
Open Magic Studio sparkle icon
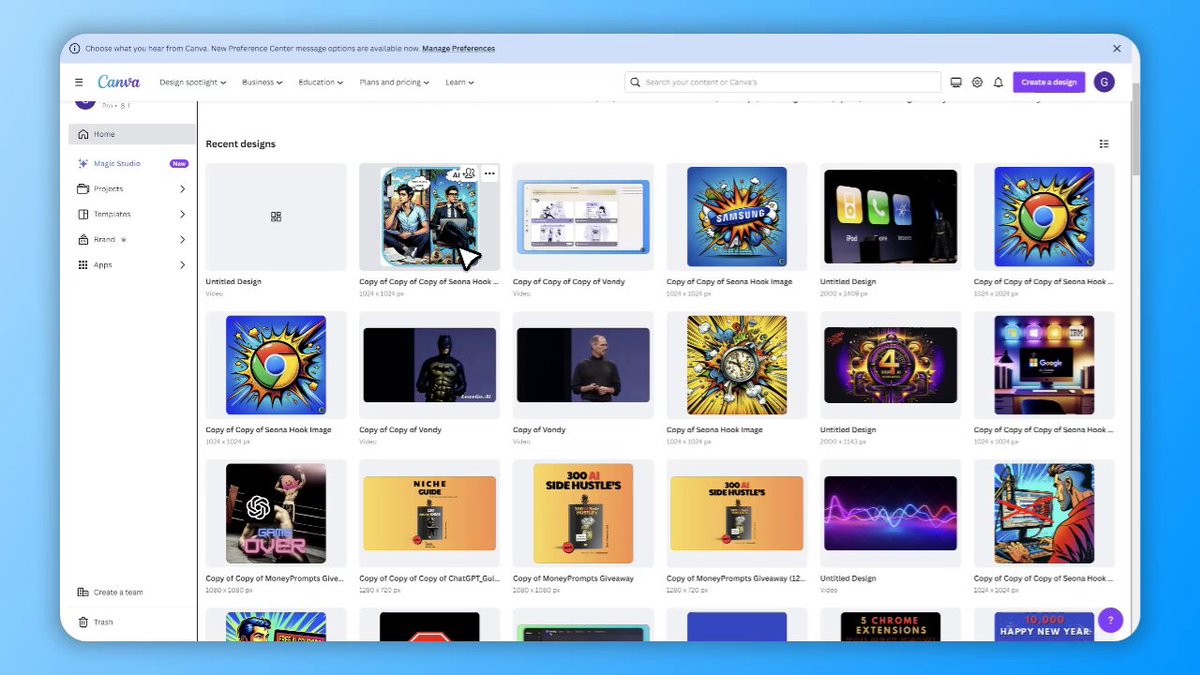[84, 163]
